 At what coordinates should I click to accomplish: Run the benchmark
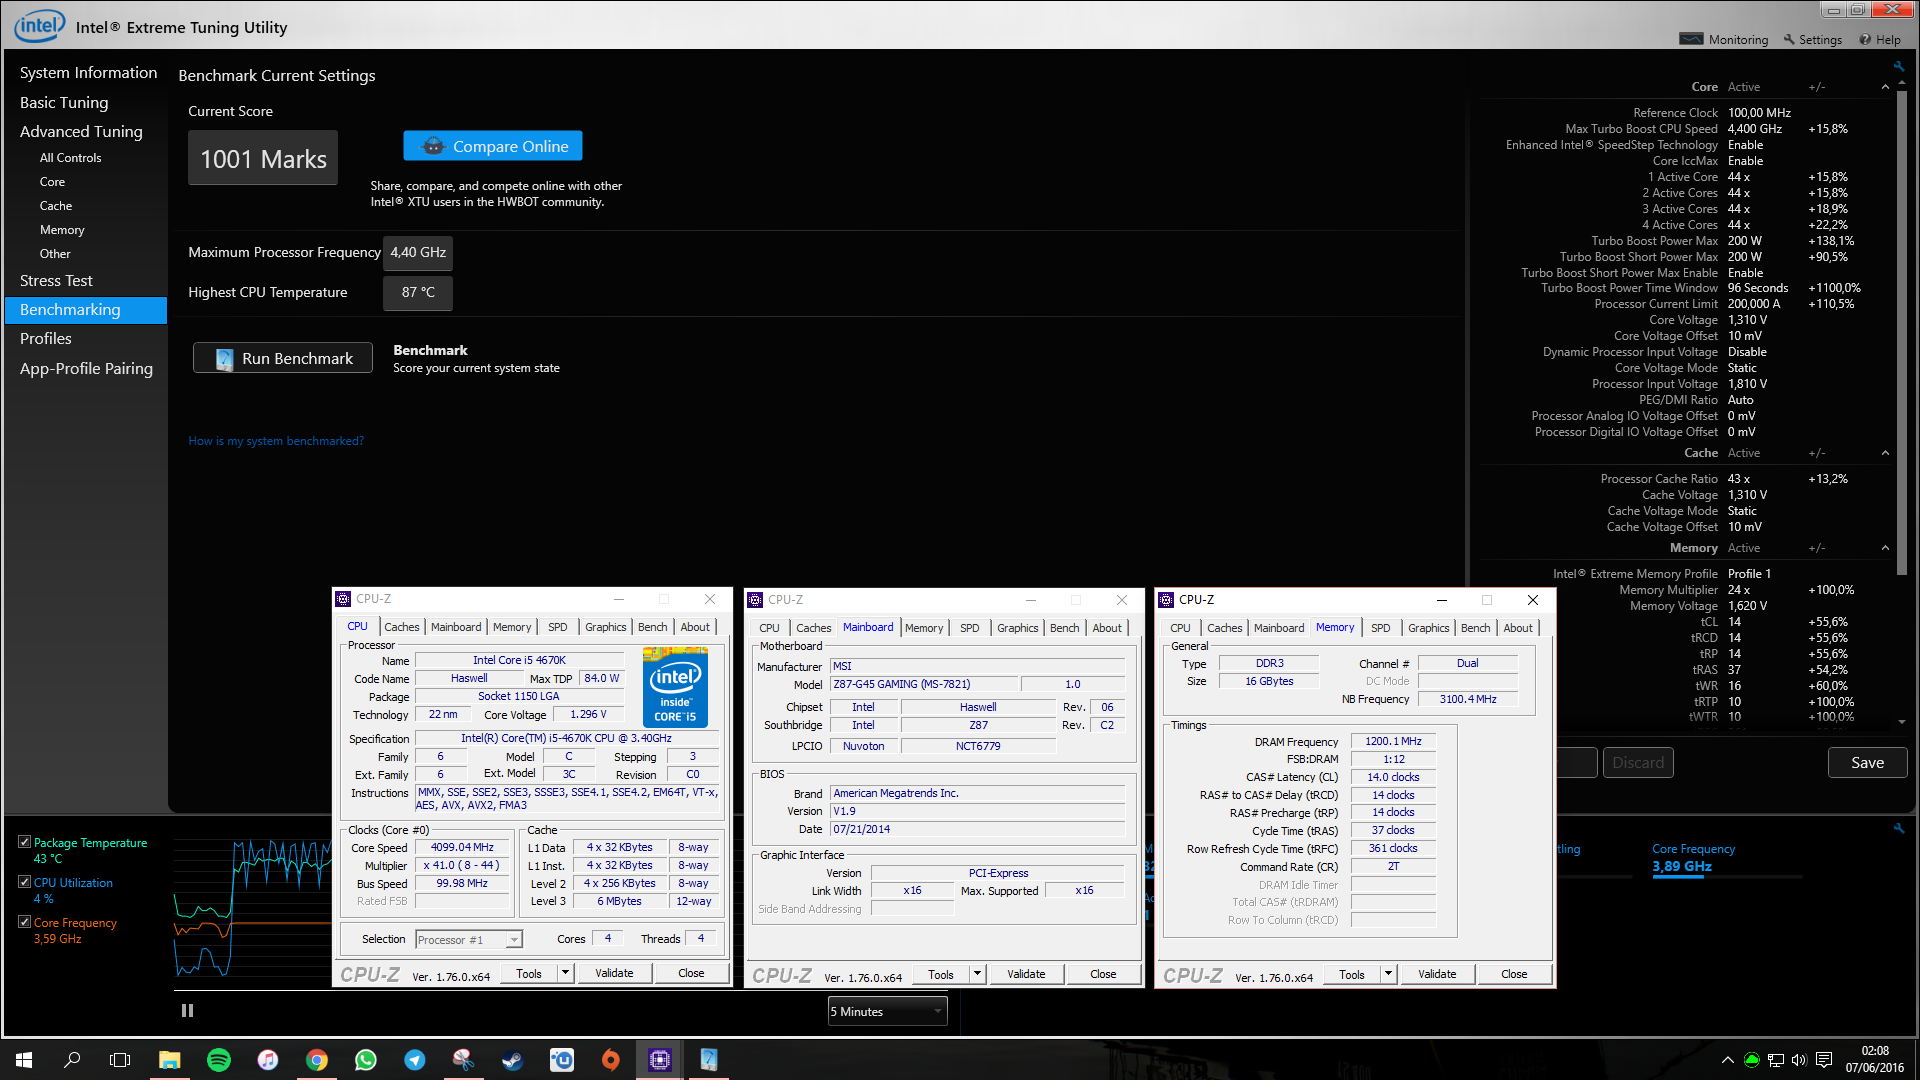(283, 358)
